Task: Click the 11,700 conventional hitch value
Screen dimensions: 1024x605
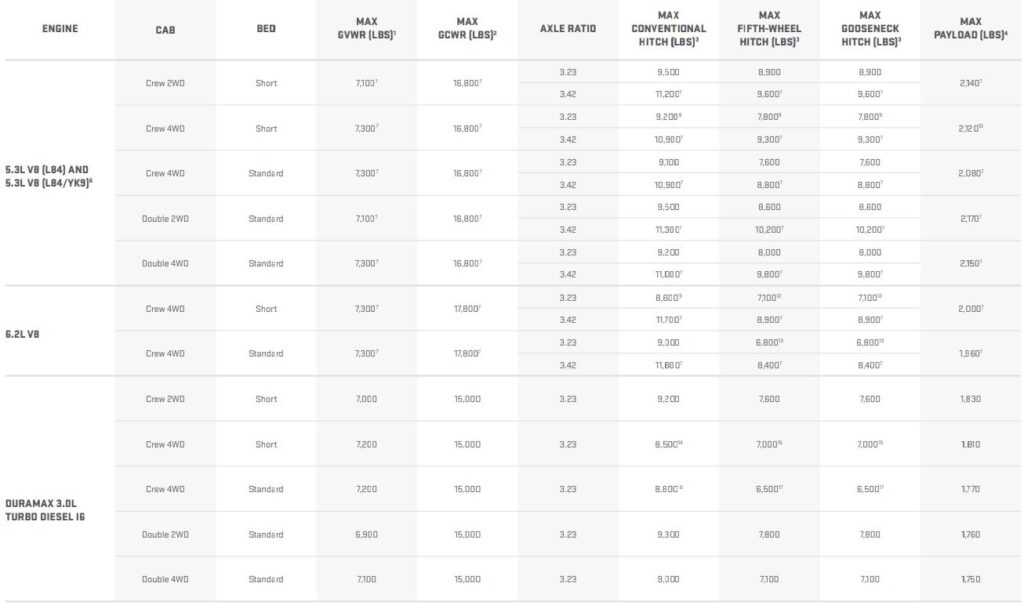Action: [669, 319]
